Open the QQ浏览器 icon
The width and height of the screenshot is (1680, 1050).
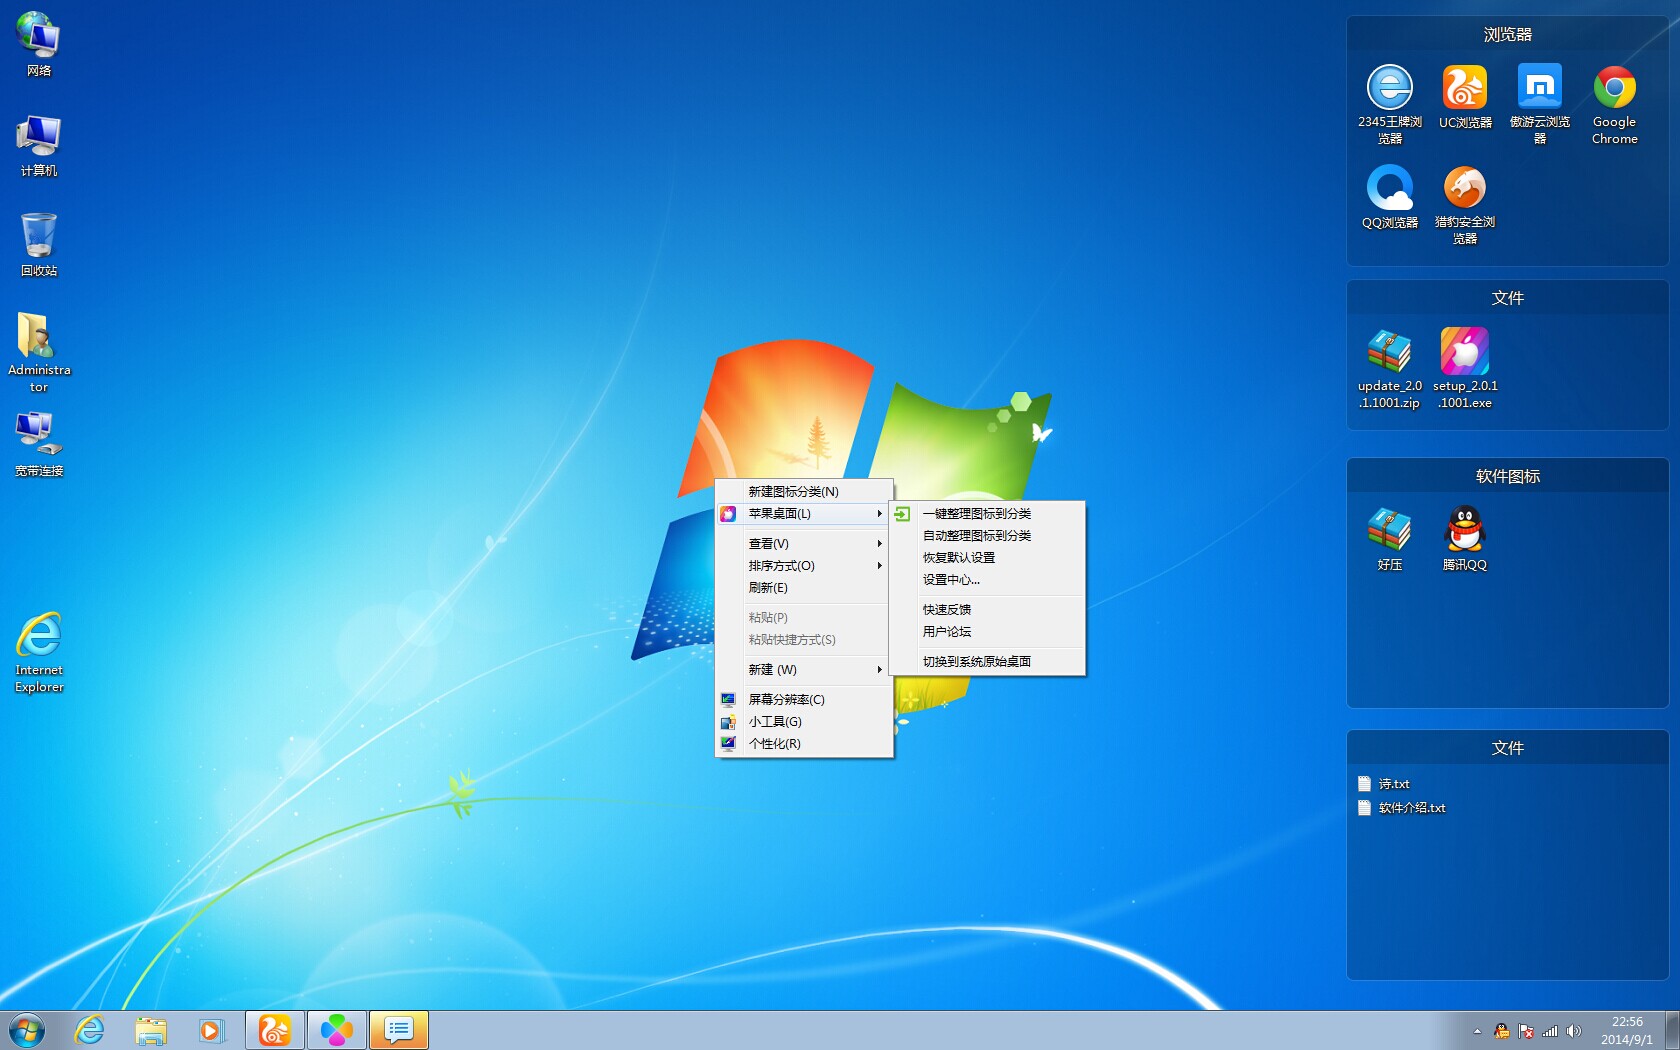click(x=1390, y=189)
